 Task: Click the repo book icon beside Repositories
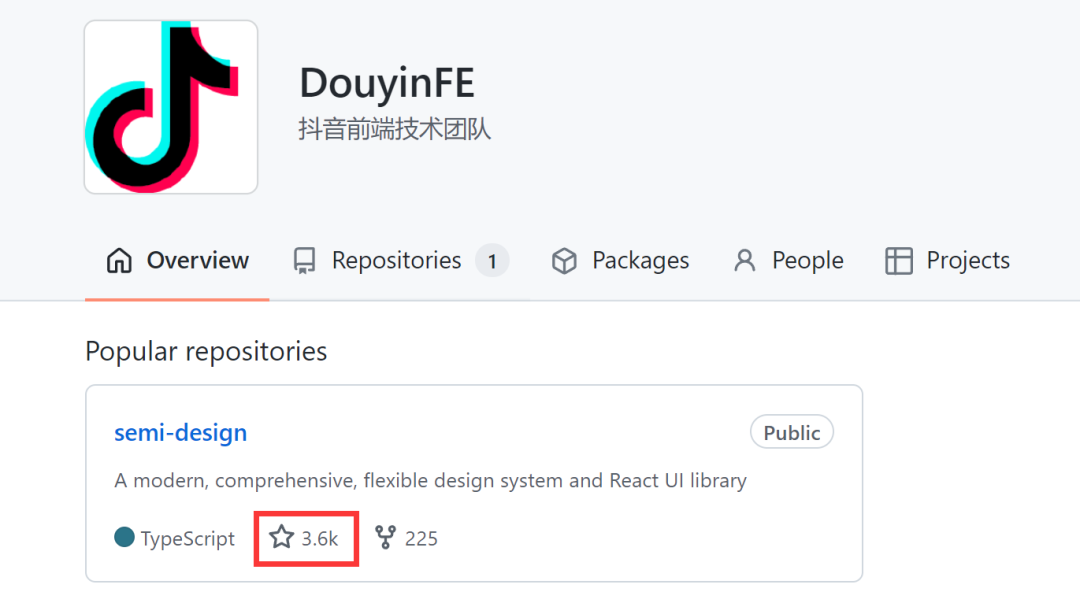tap(304, 261)
